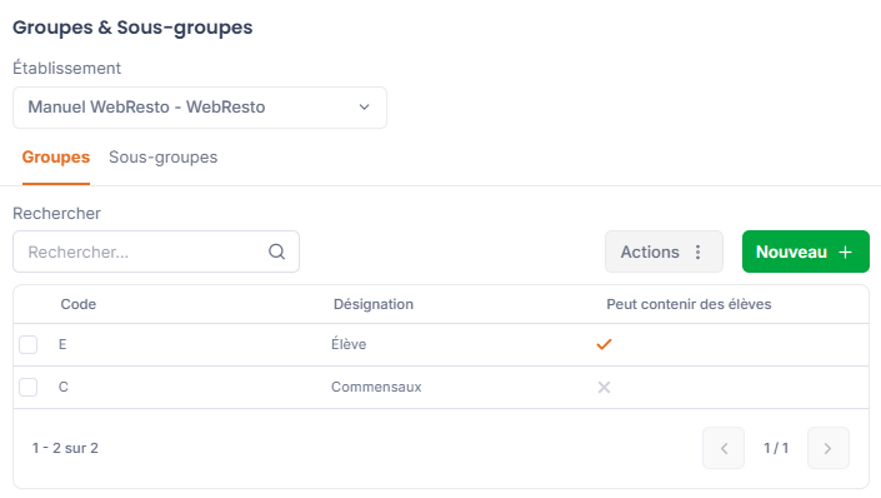Click the grey cross for Commensaux
The width and height of the screenshot is (881, 498).
tap(604, 387)
